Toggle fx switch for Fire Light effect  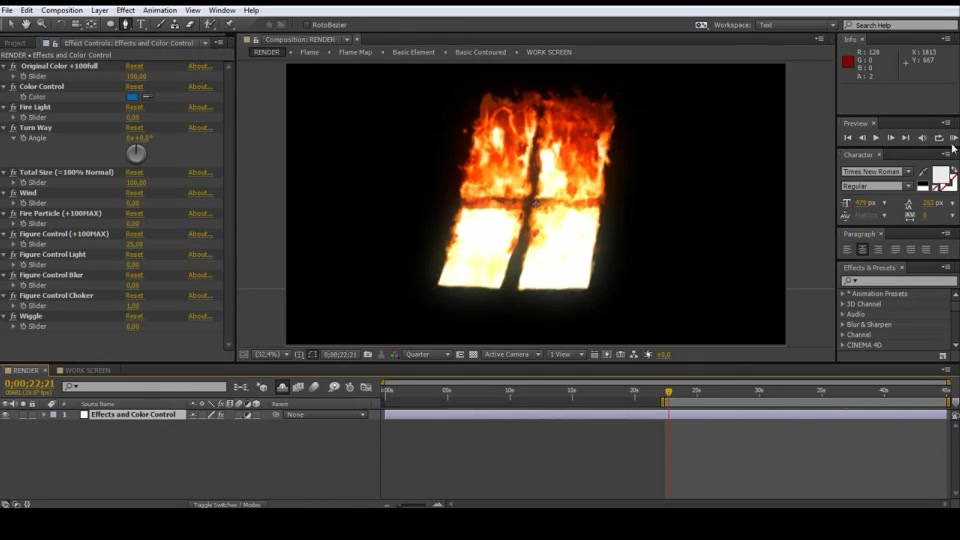click(x=13, y=107)
